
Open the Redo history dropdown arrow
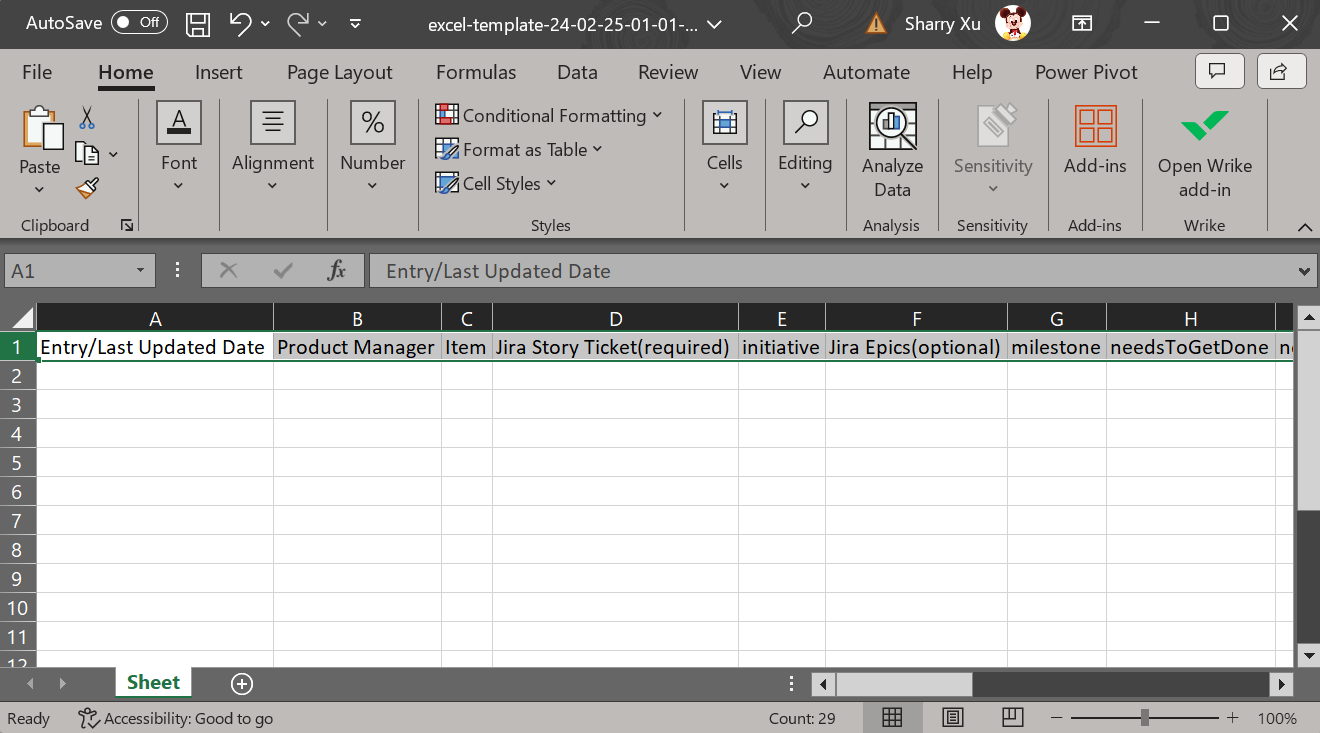coord(323,23)
